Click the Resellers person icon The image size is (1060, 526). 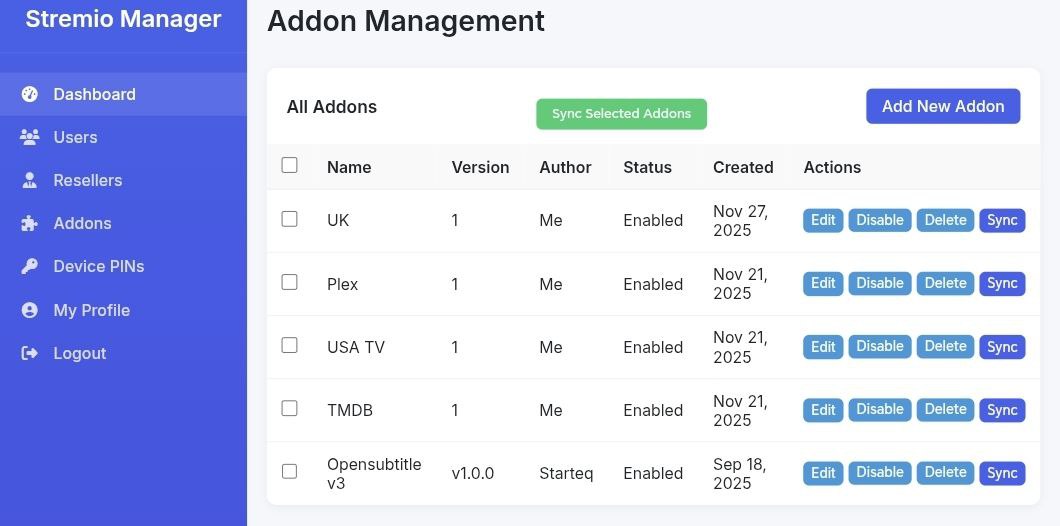coord(29,180)
